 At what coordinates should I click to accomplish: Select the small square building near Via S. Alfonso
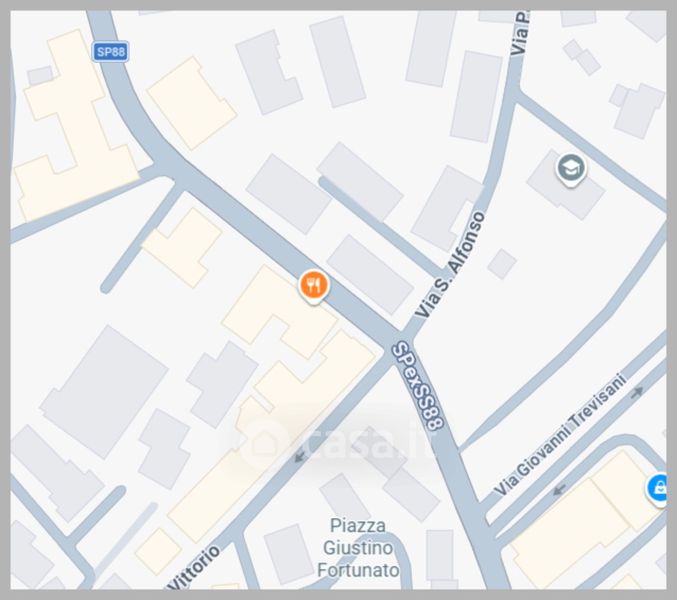(x=502, y=263)
